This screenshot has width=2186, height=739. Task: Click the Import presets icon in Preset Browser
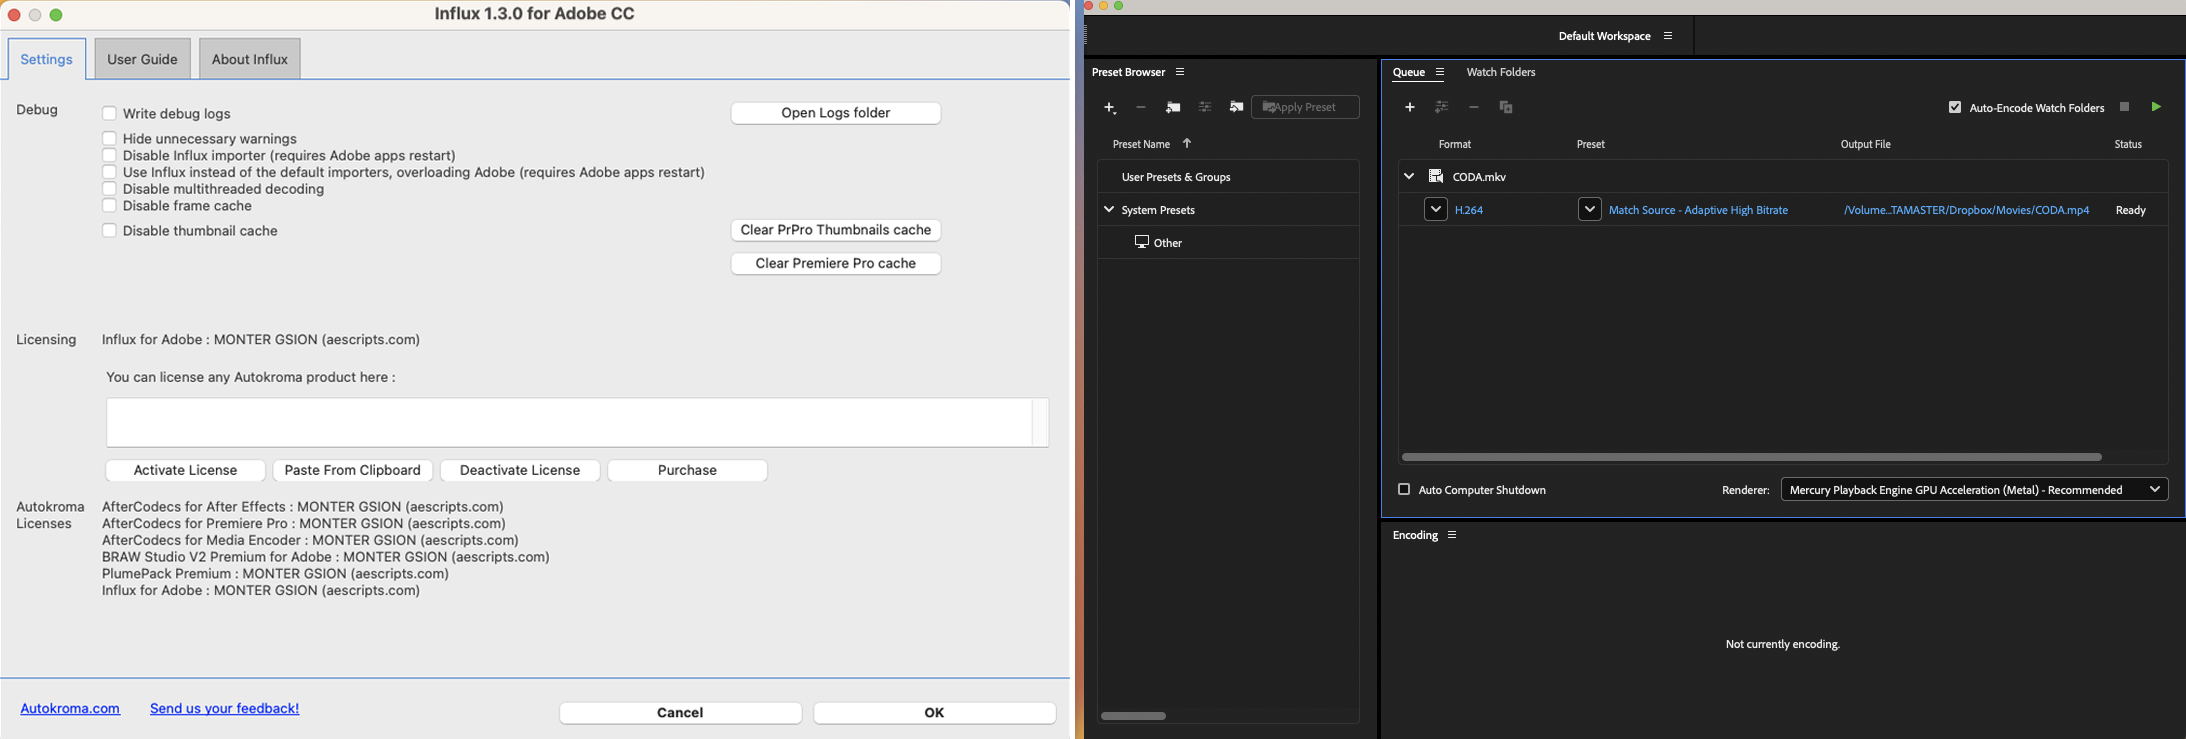(x=1236, y=107)
